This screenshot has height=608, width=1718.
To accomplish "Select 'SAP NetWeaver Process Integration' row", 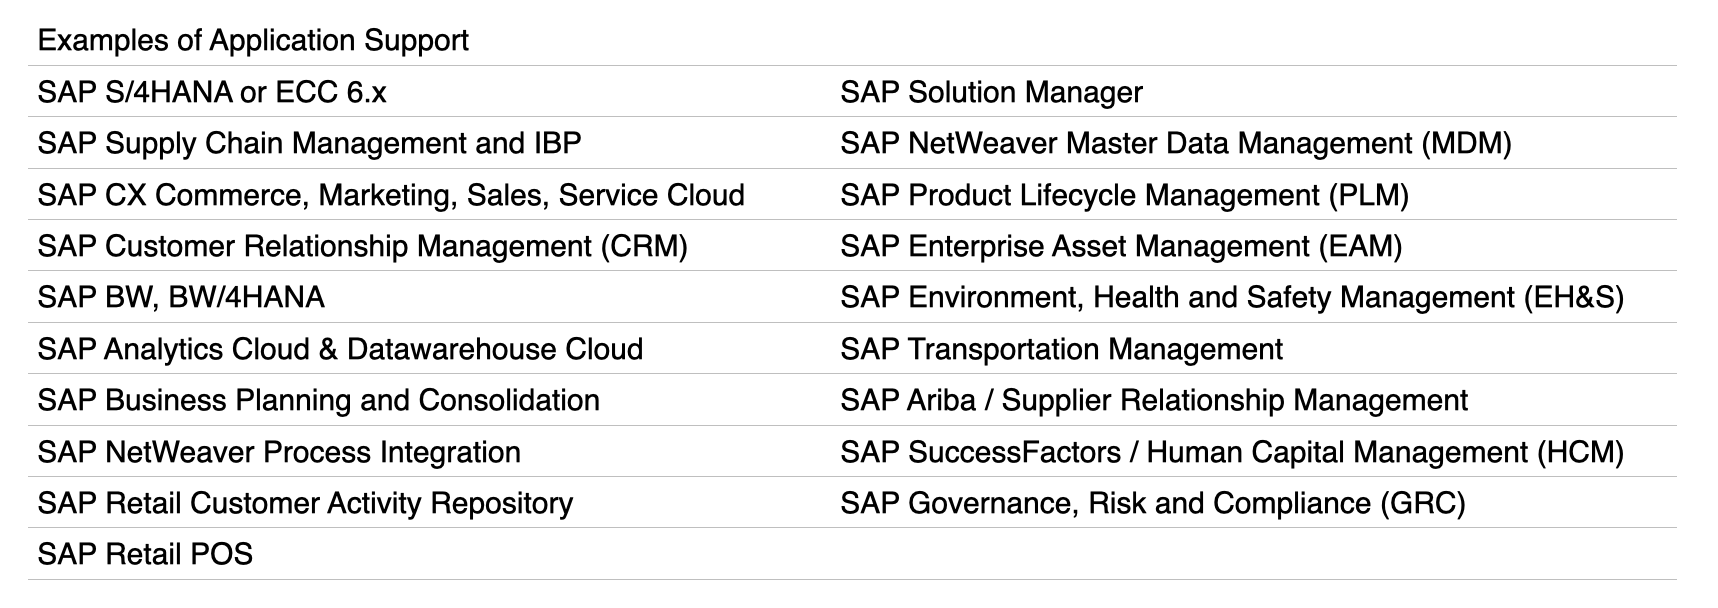I will (x=279, y=452).
